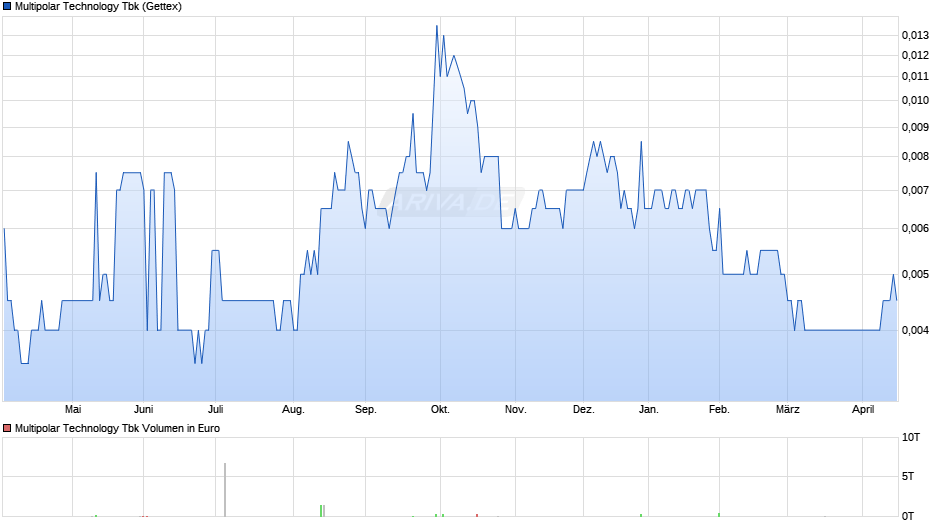
Task: Click 'Multipolar Technology Tbk Volumen in Euro' label
Action: tap(118, 428)
